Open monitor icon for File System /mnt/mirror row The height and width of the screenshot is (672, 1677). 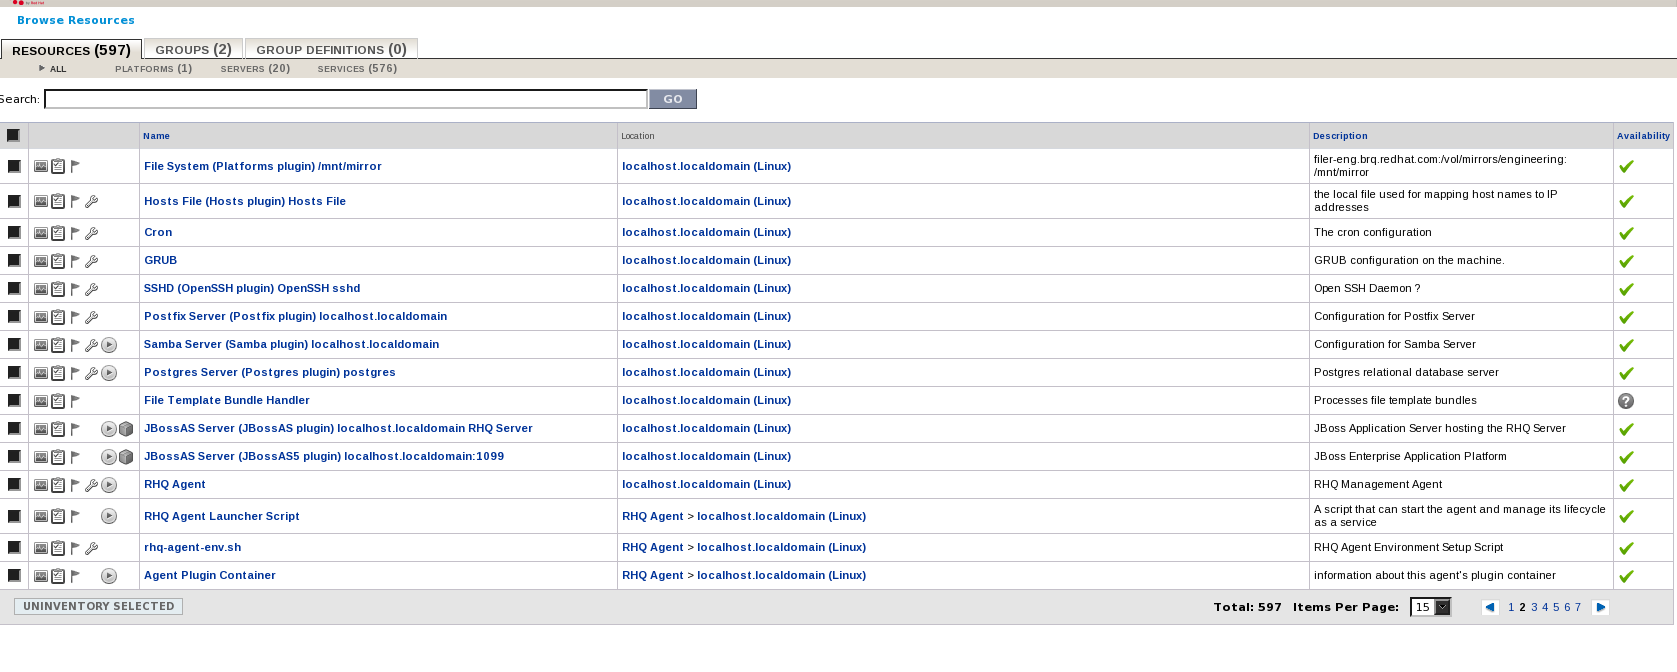pos(41,167)
